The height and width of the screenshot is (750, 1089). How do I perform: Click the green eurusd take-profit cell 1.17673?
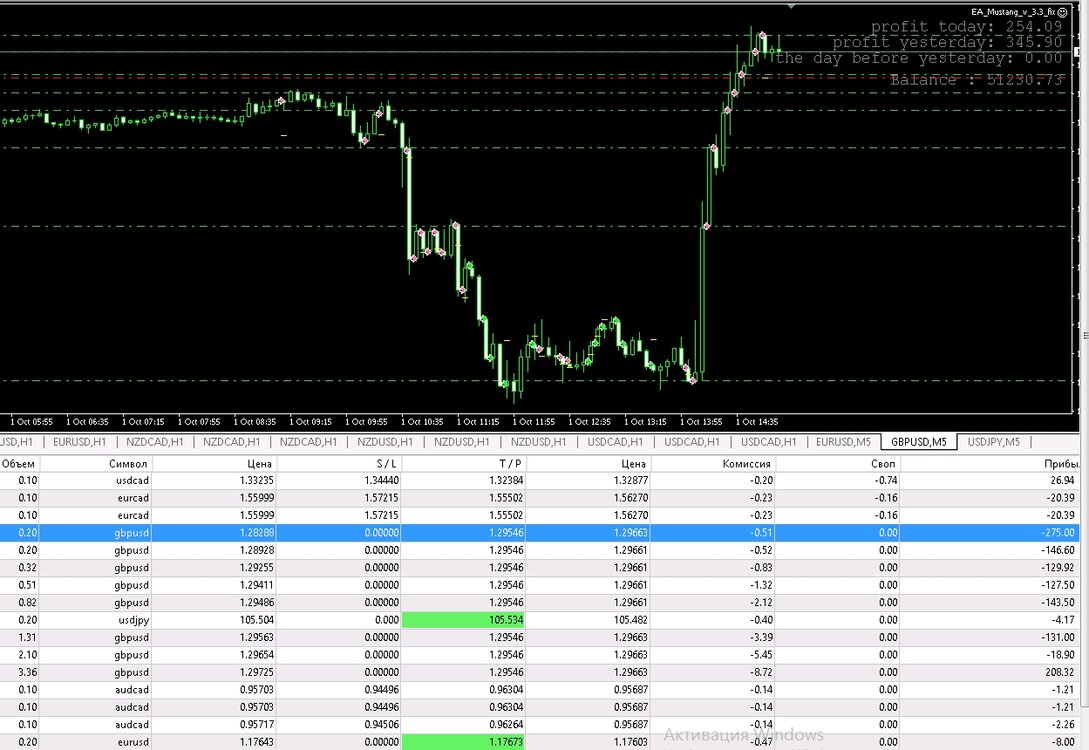(x=463, y=742)
